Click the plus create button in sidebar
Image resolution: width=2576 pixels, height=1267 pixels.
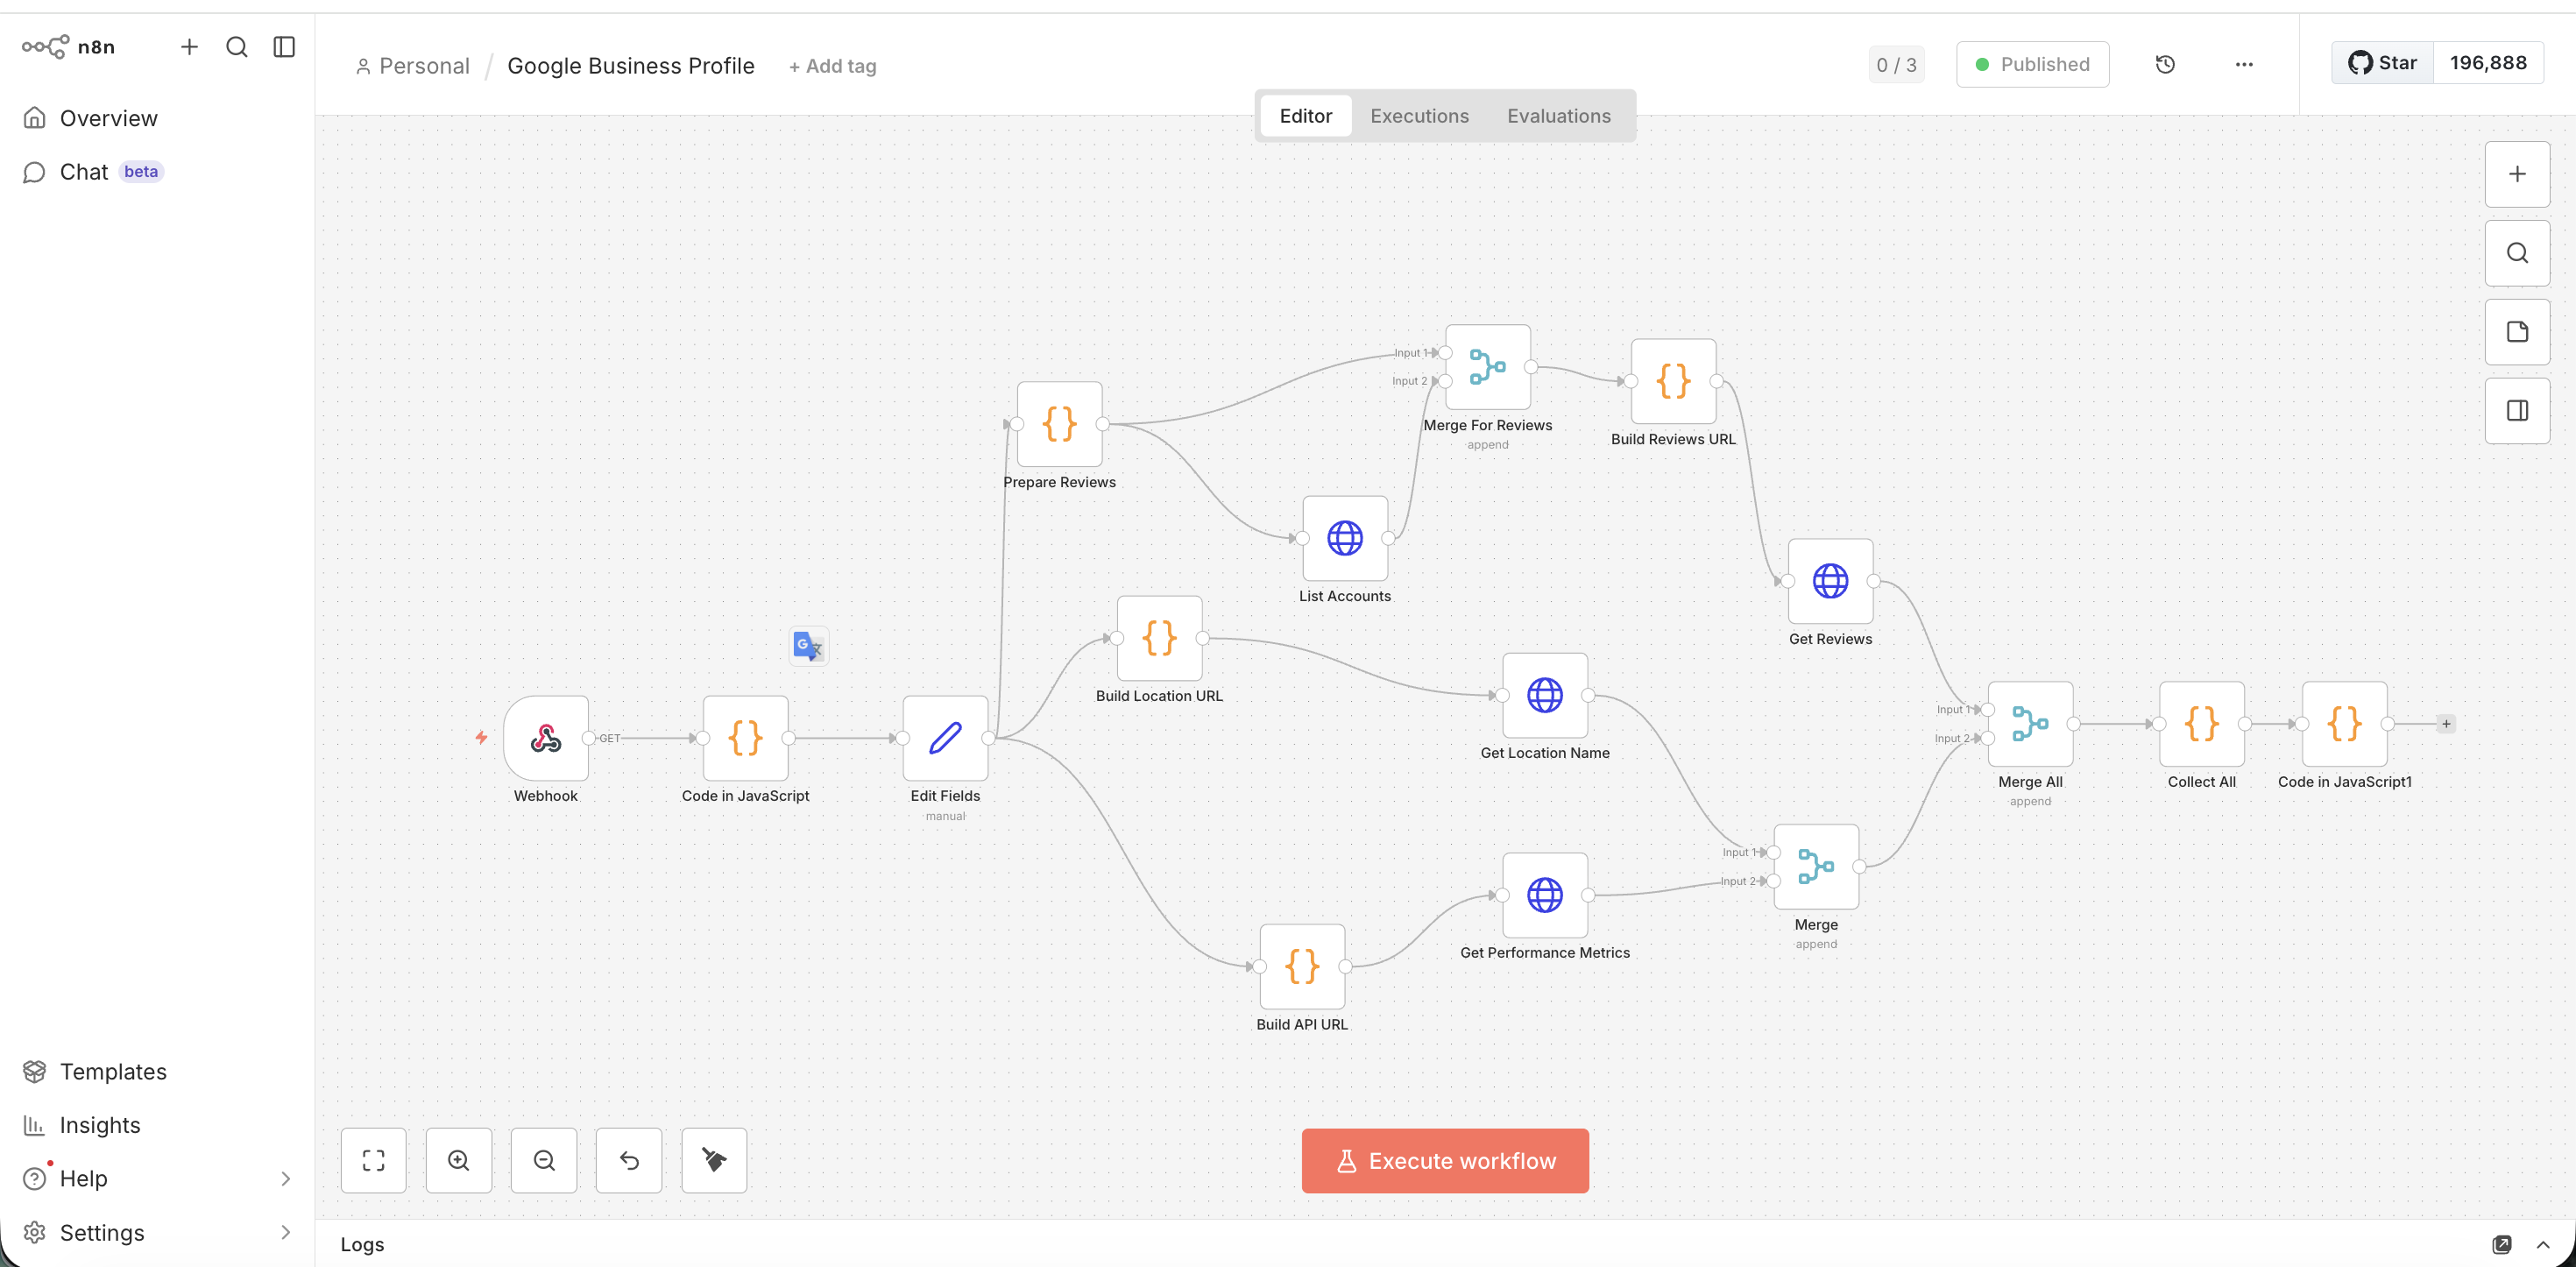[189, 47]
